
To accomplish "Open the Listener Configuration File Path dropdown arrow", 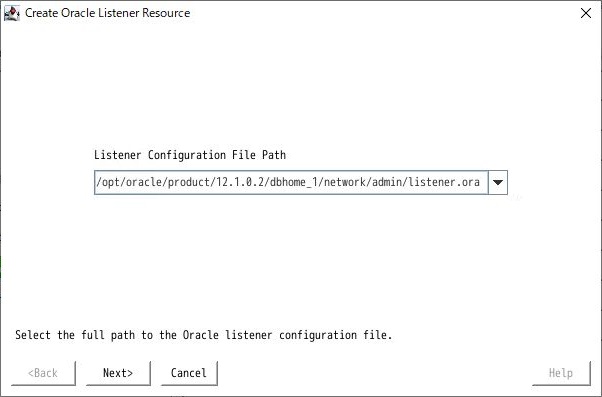I will coord(498,182).
